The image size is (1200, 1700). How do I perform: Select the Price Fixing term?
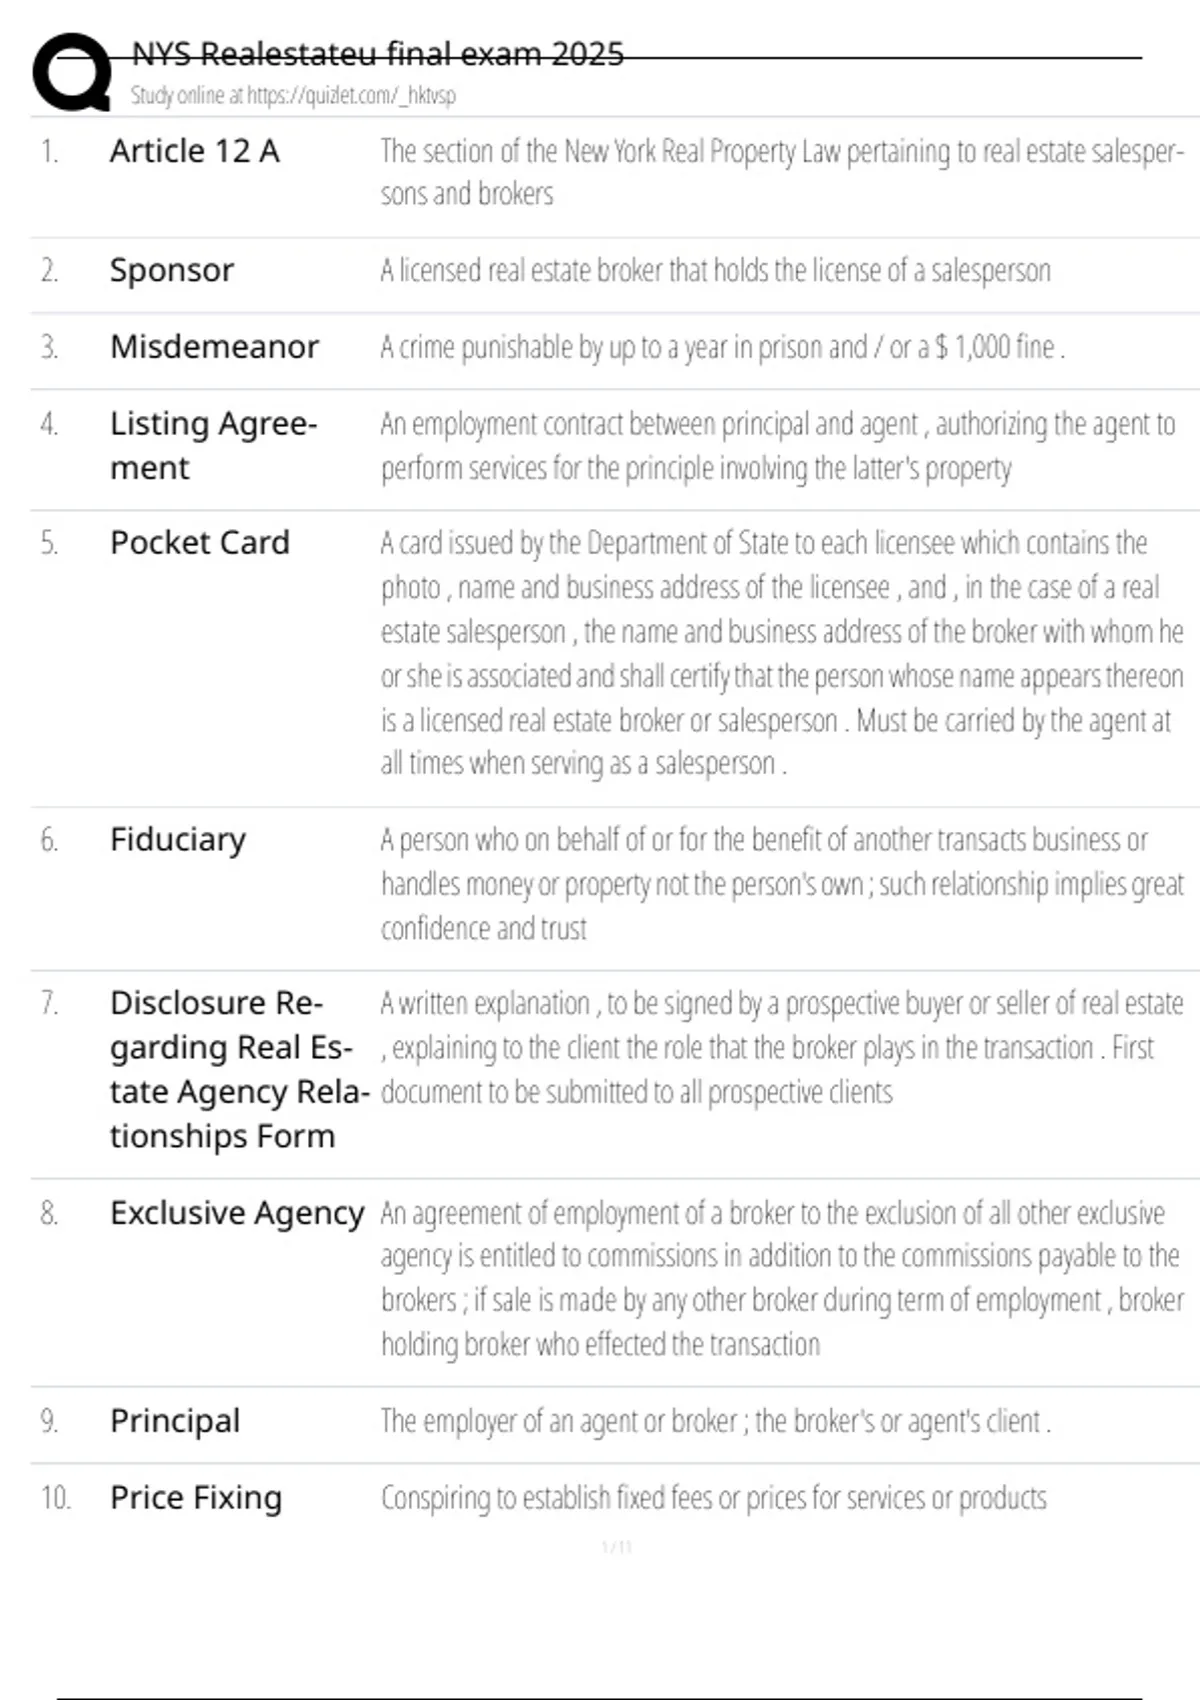click(x=196, y=1498)
